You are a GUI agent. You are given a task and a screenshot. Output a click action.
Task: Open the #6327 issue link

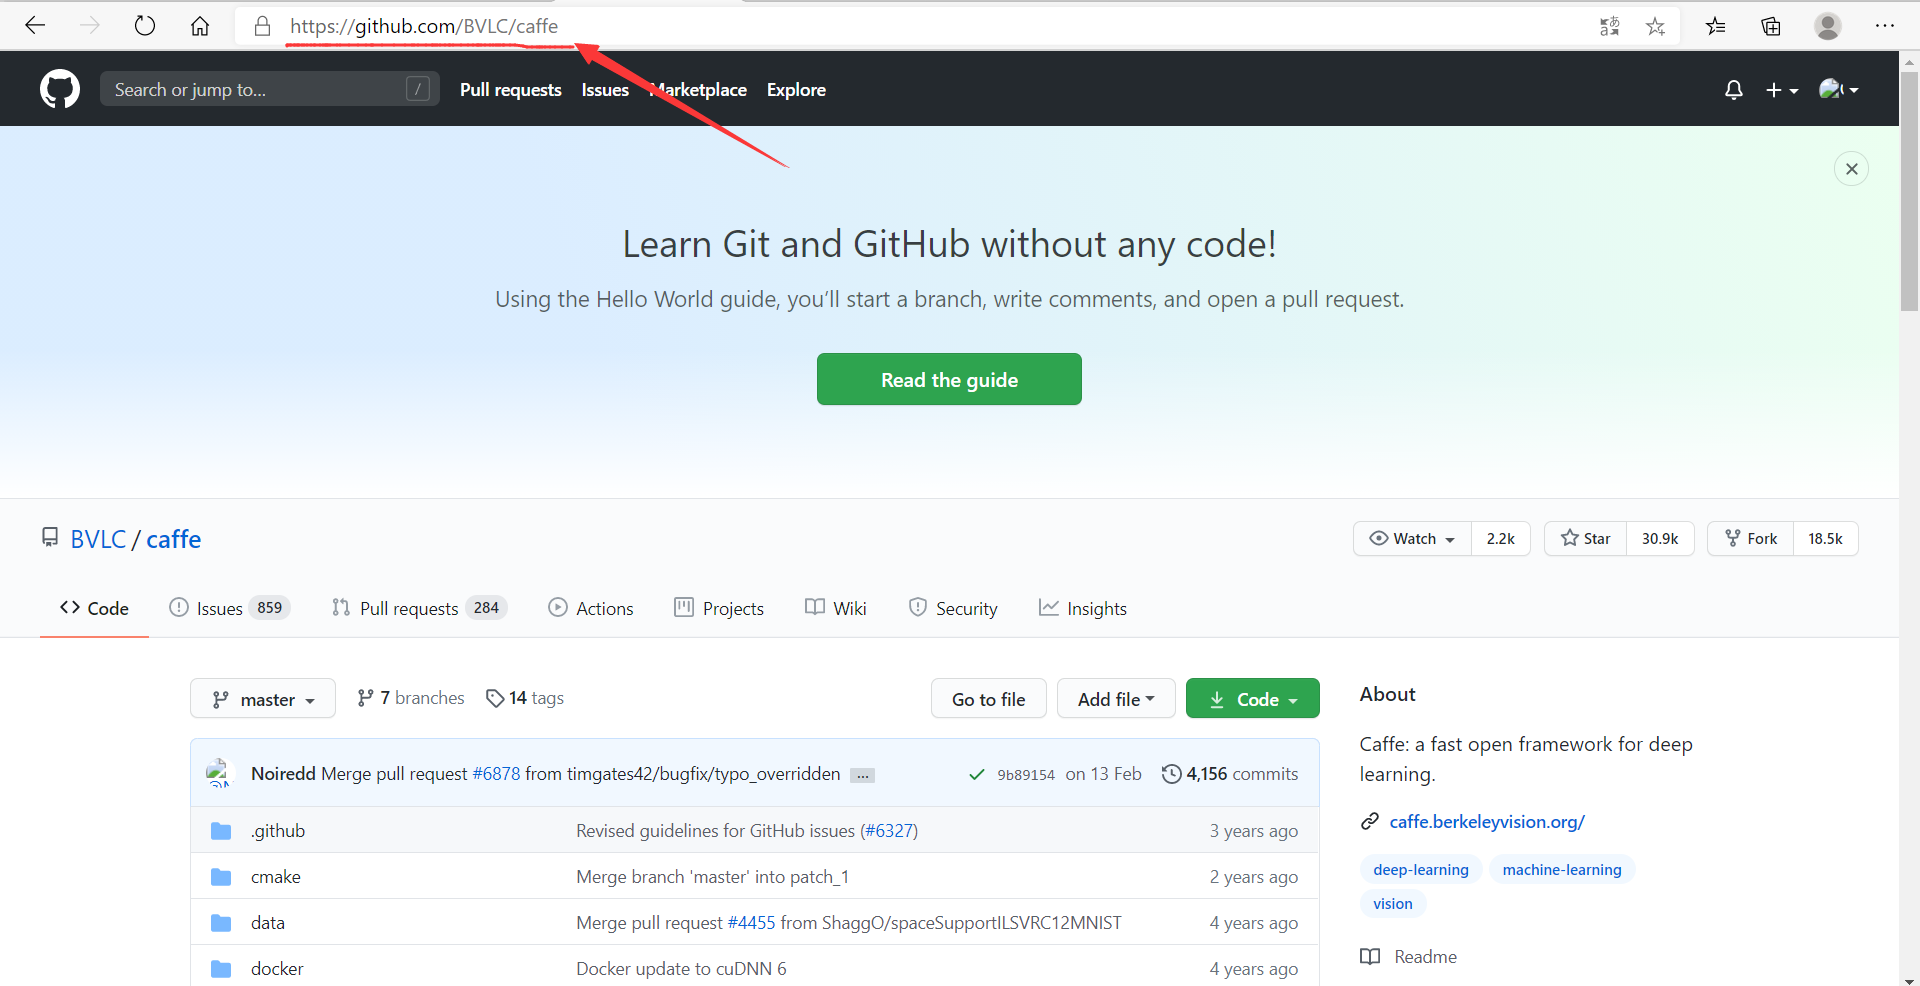(889, 831)
